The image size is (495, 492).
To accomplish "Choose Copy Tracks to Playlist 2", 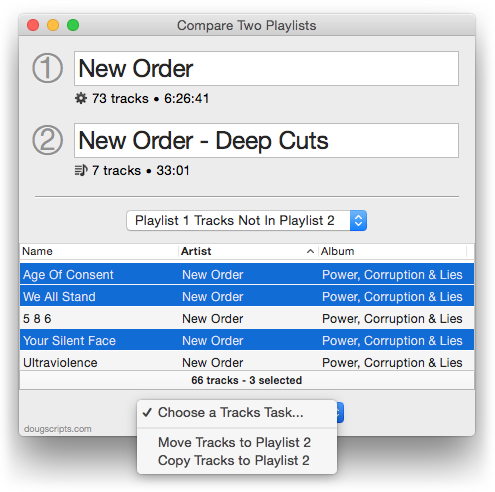I will click(234, 460).
